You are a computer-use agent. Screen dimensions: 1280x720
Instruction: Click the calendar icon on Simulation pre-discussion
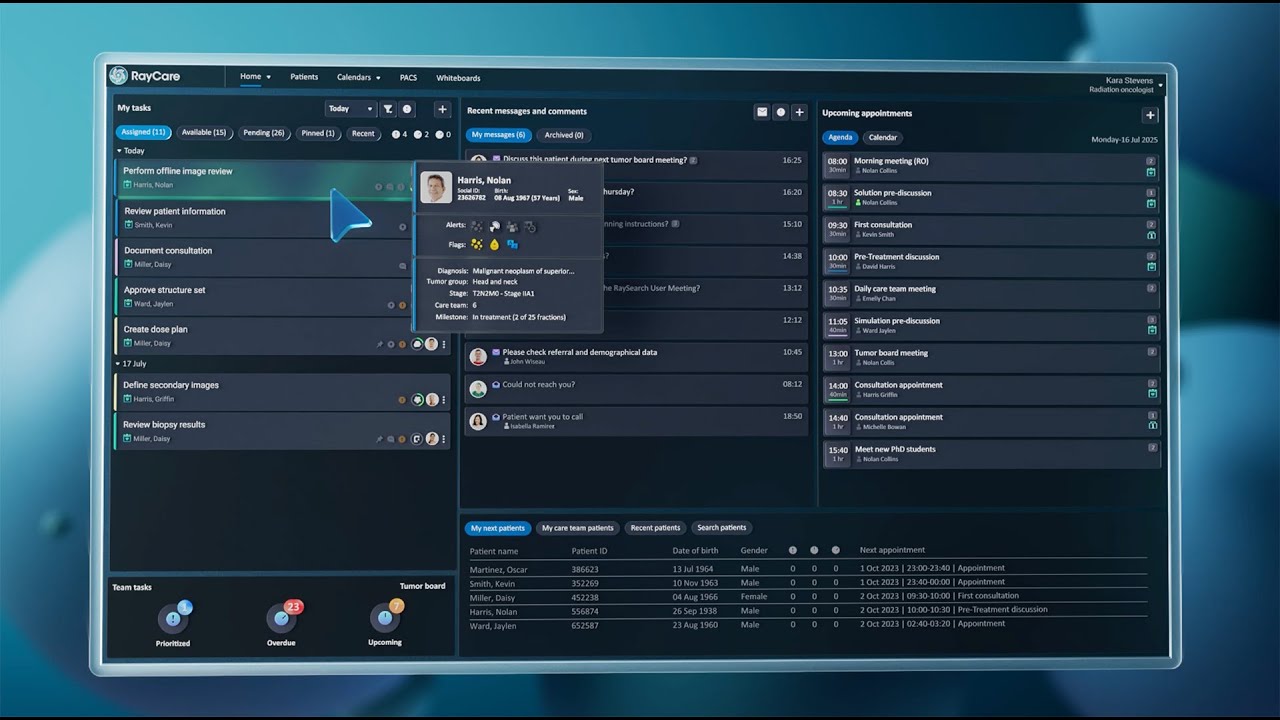(1151, 330)
